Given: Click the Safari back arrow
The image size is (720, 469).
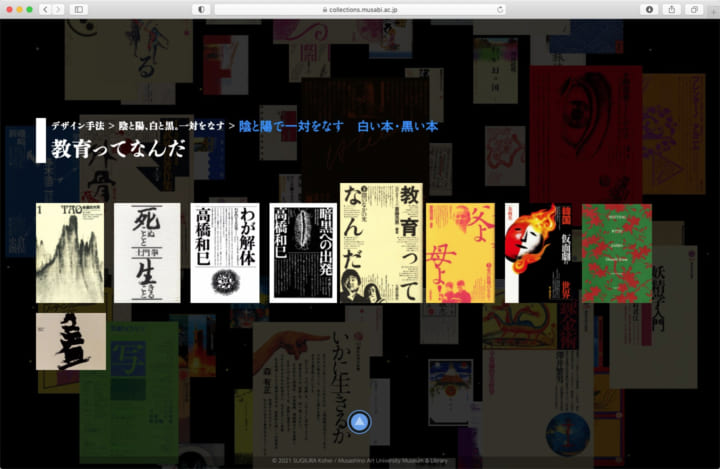Looking at the screenshot, I should click(45, 9).
